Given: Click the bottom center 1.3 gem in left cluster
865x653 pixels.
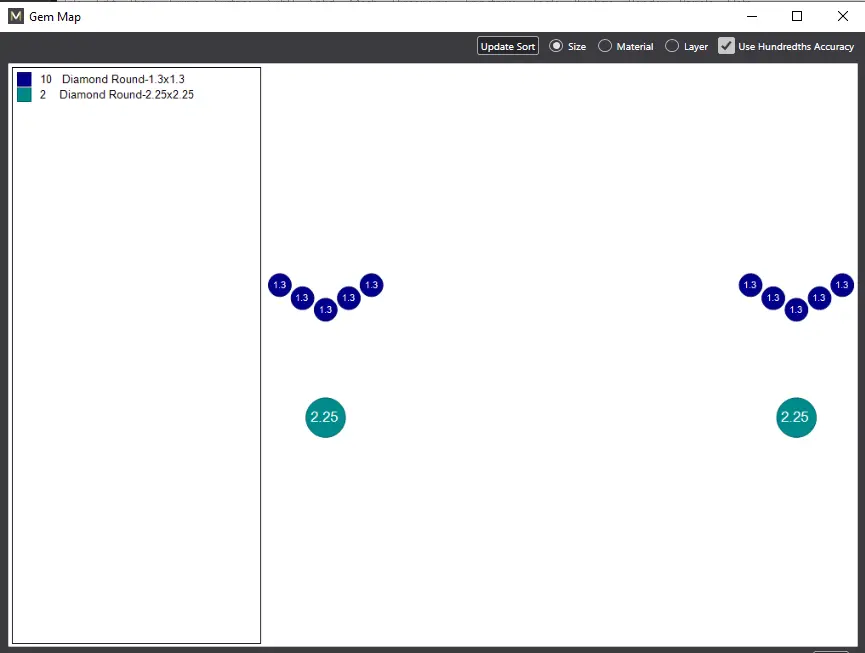Looking at the screenshot, I should 325,310.
